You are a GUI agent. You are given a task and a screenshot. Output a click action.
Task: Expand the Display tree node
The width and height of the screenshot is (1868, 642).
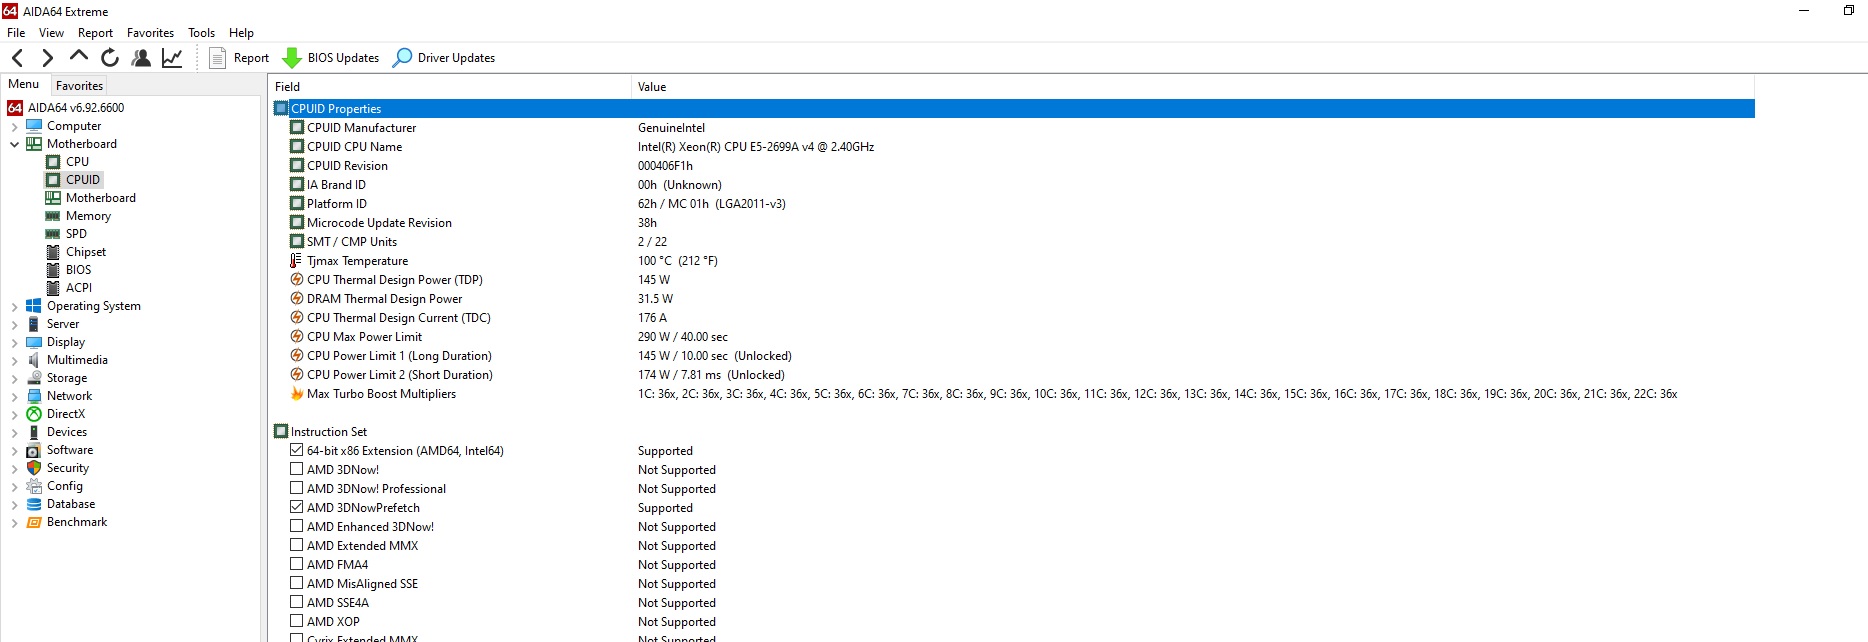14,343
